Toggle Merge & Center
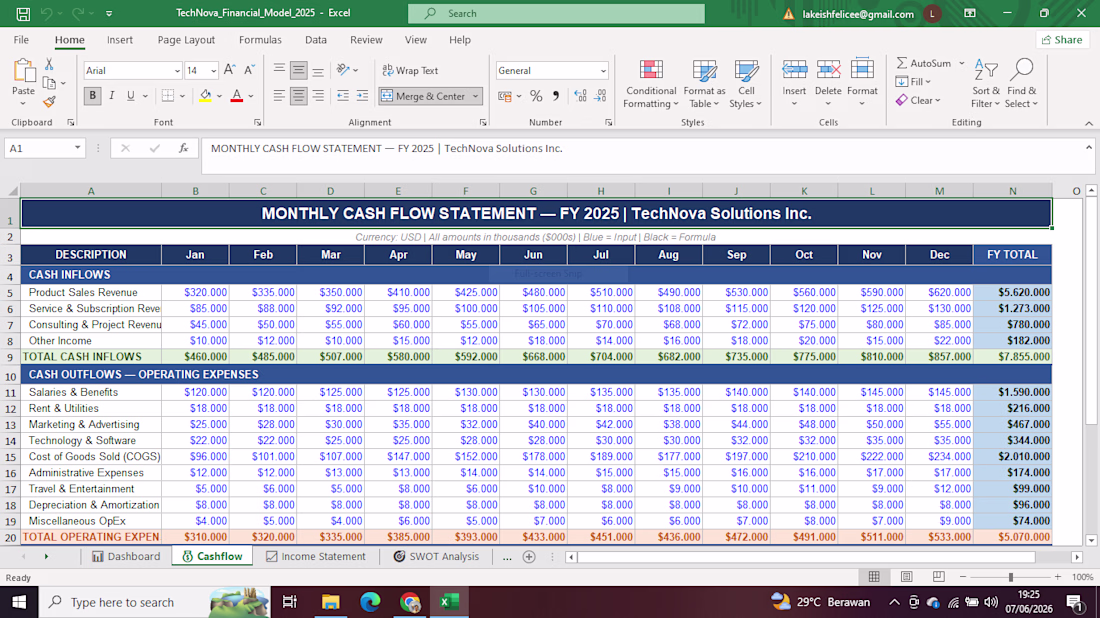The width and height of the screenshot is (1100, 618). 423,96
